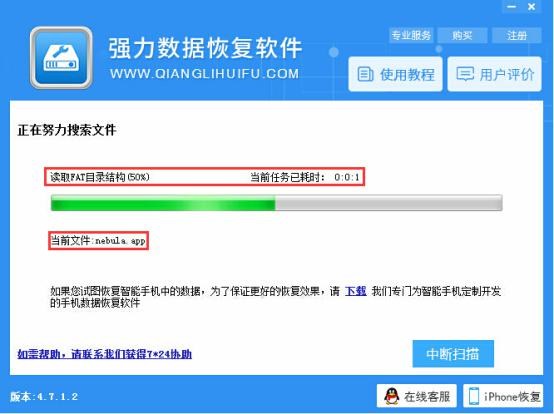Image resolution: width=554 pixels, height=414 pixels.
Task: Open the 7*24 help contact link
Action: [105, 354]
